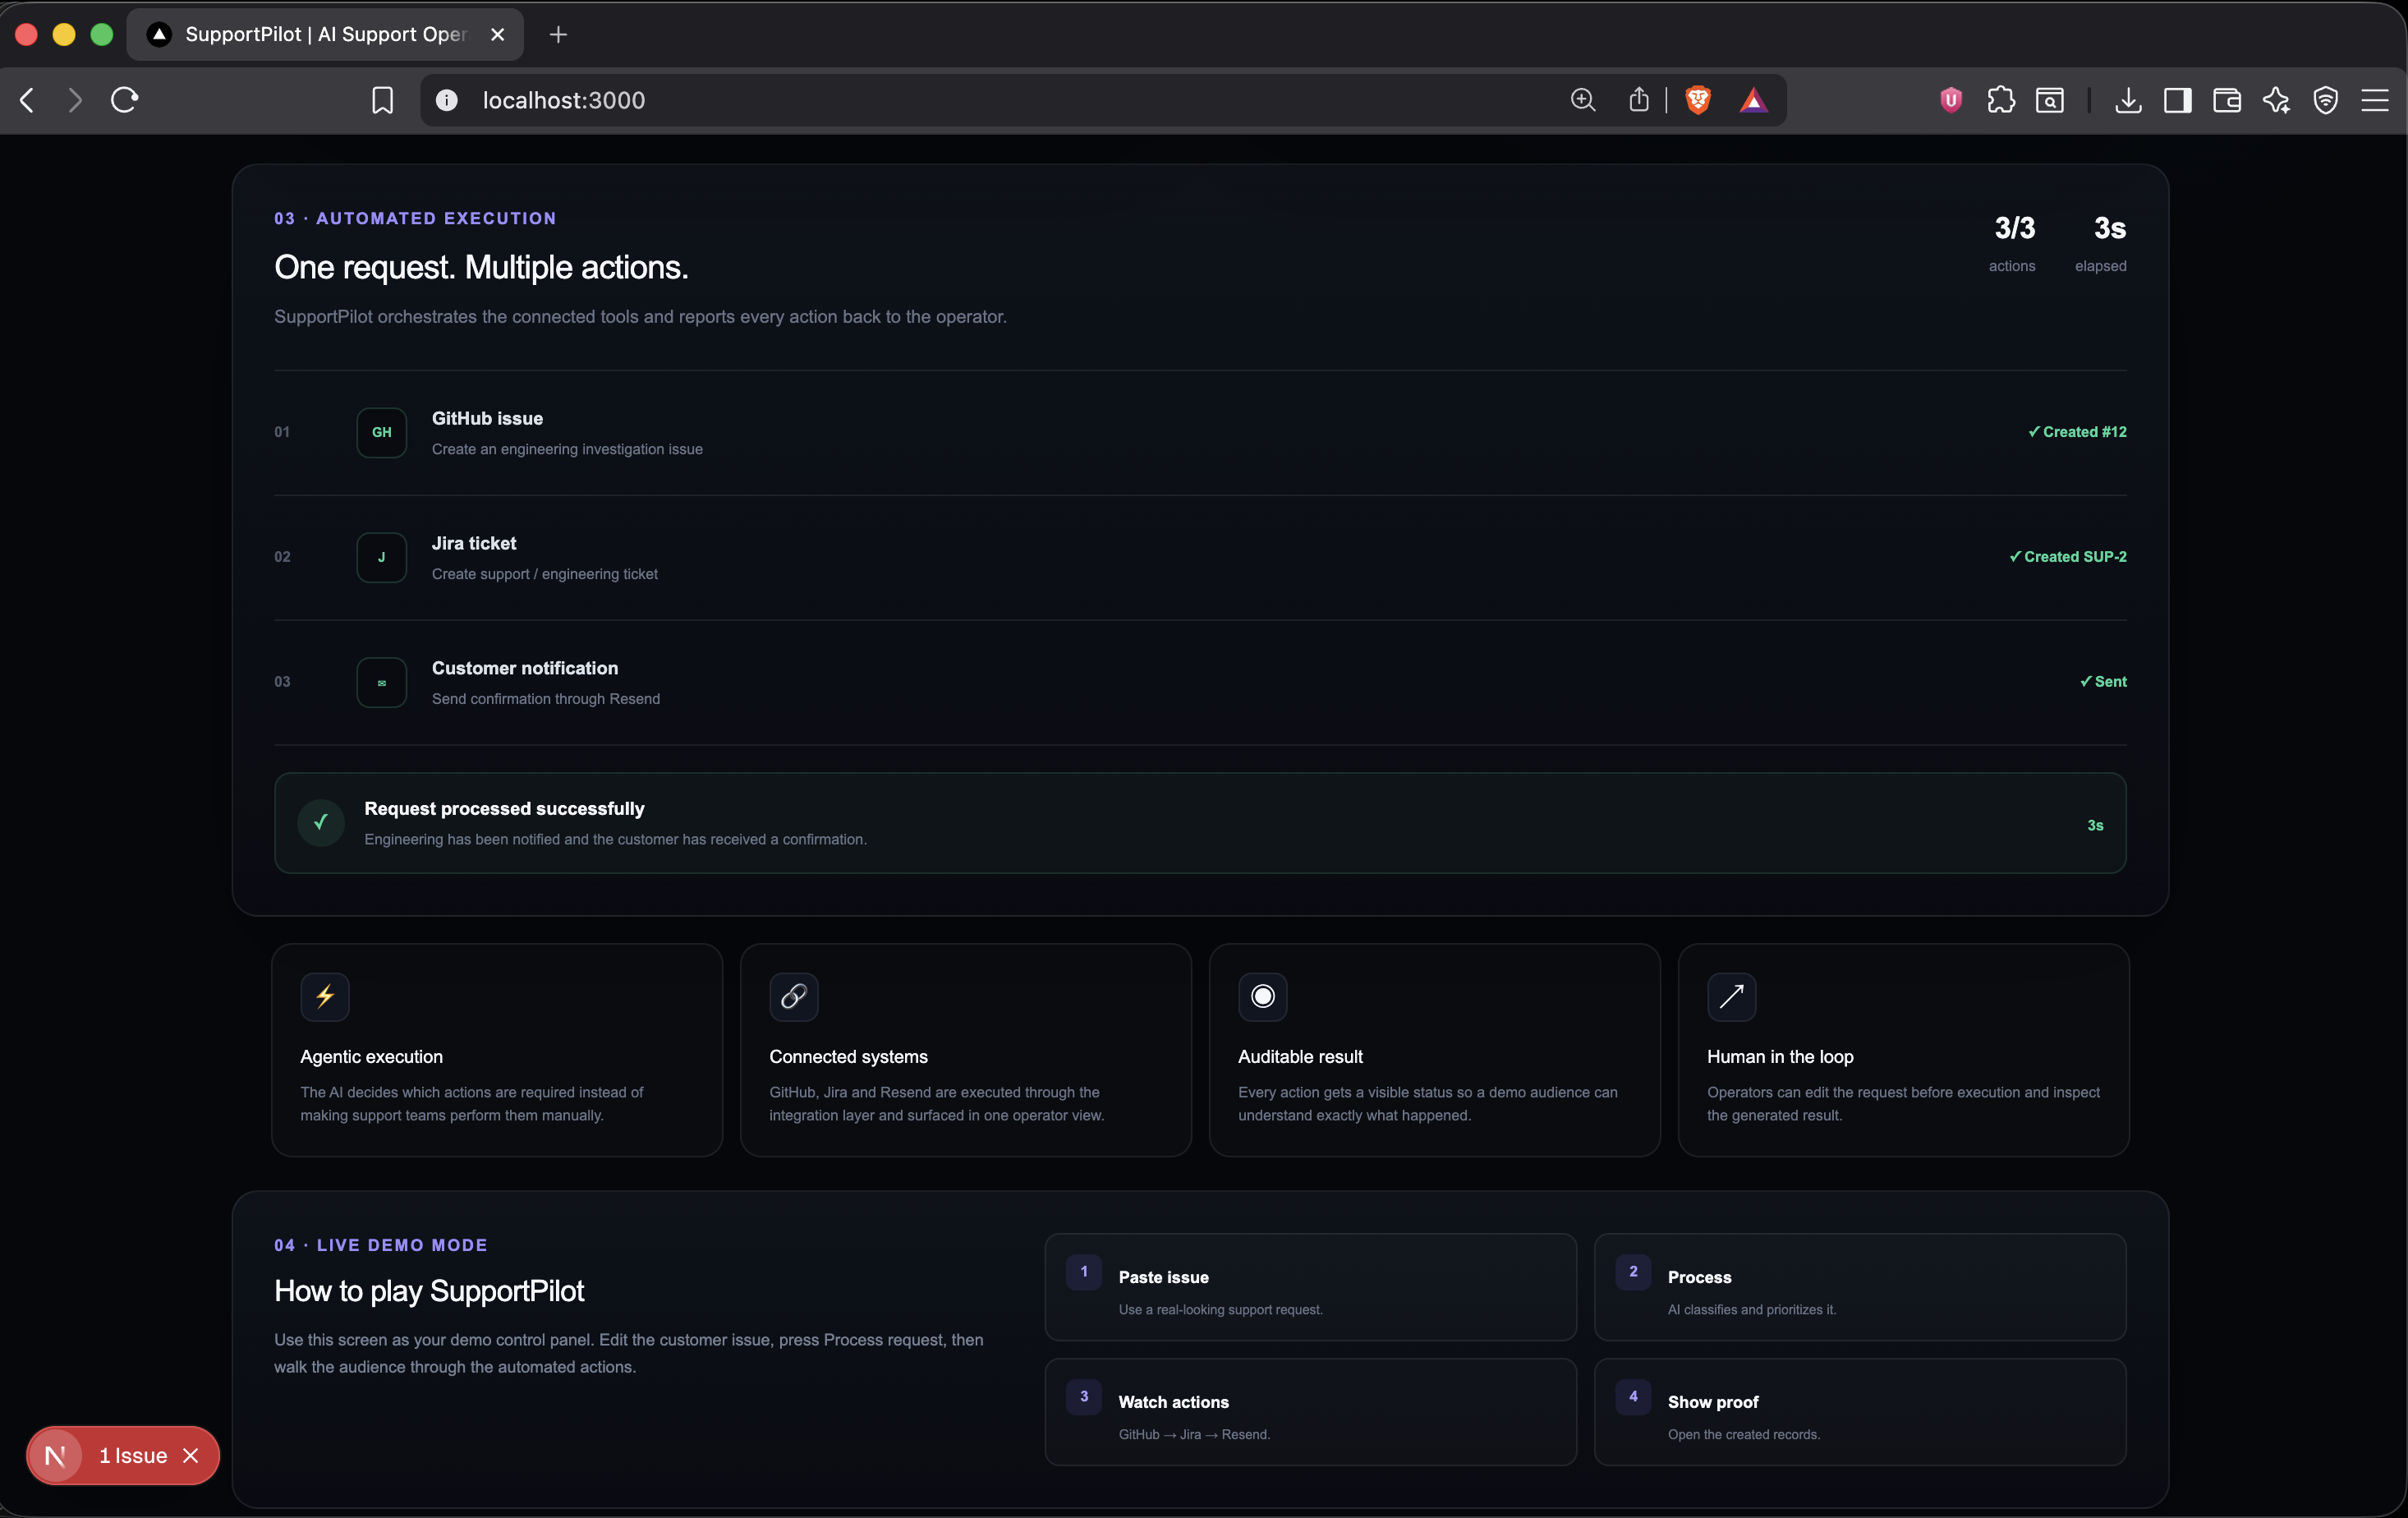
Task: Click the Customer notification mail icon
Action: point(382,682)
